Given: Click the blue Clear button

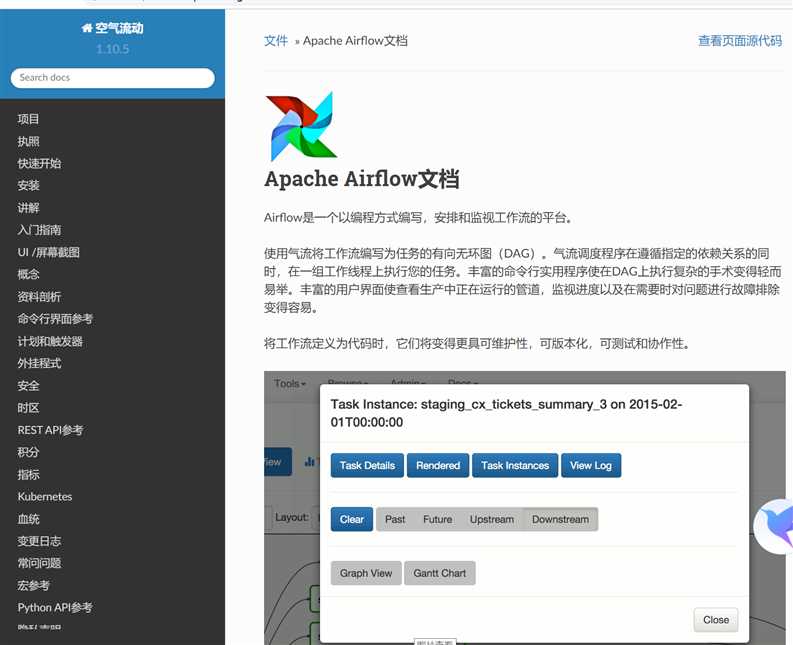Looking at the screenshot, I should tap(351, 520).
